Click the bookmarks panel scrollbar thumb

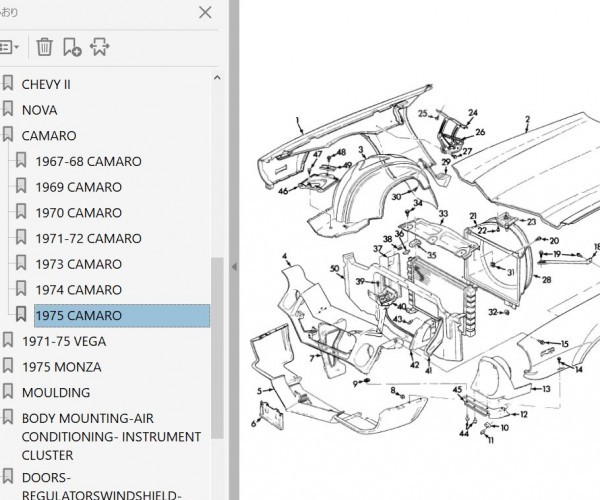[x=217, y=348]
